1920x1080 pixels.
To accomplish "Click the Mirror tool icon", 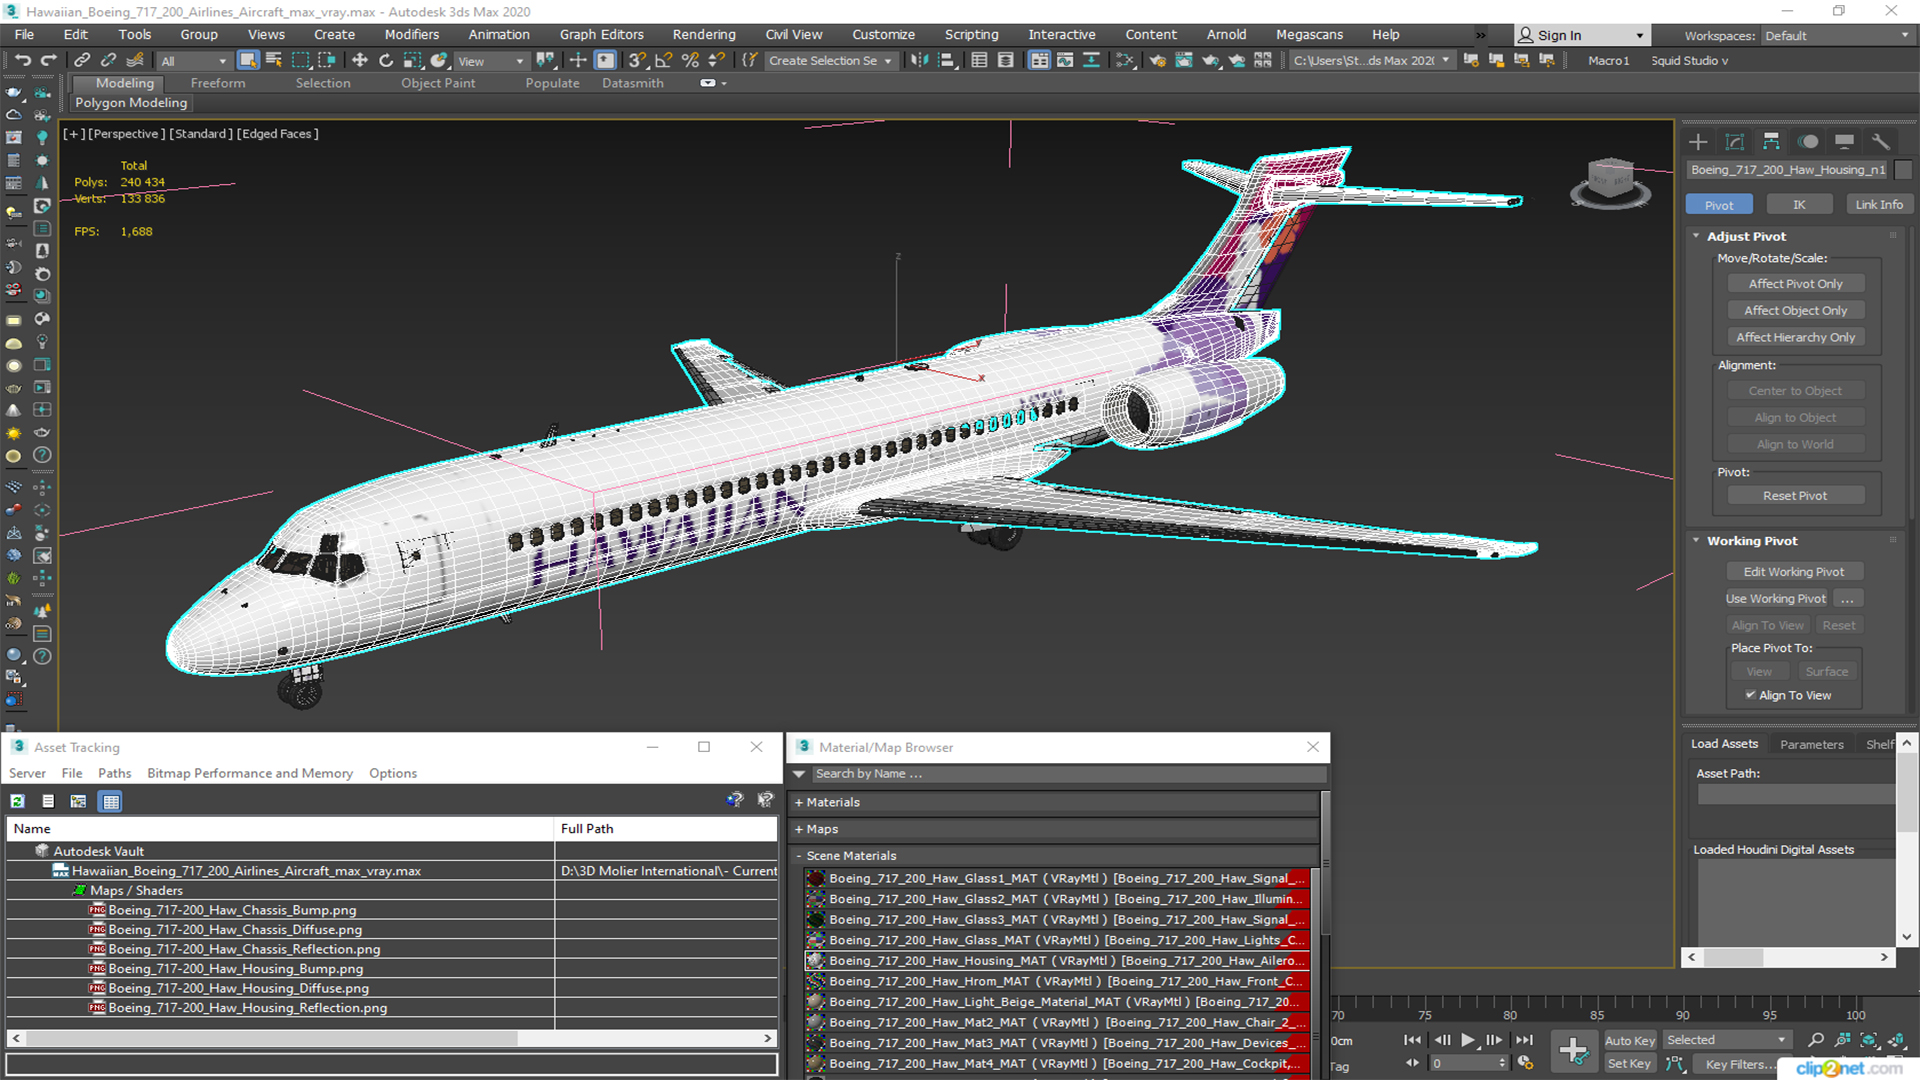I will [919, 61].
